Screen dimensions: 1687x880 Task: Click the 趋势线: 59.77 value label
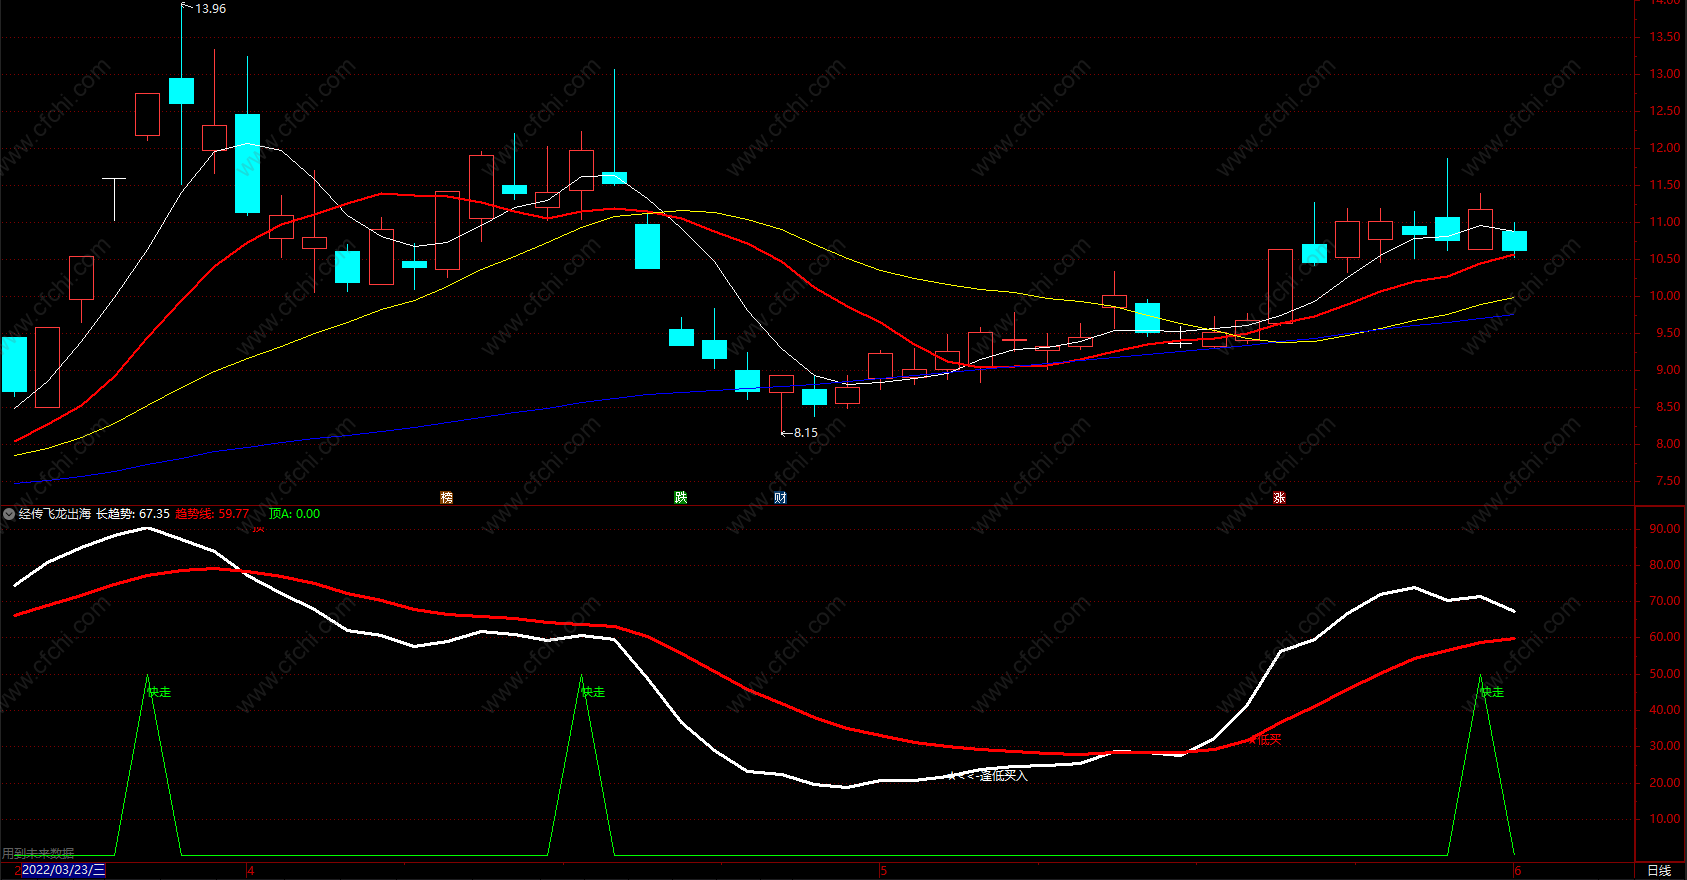pos(212,514)
